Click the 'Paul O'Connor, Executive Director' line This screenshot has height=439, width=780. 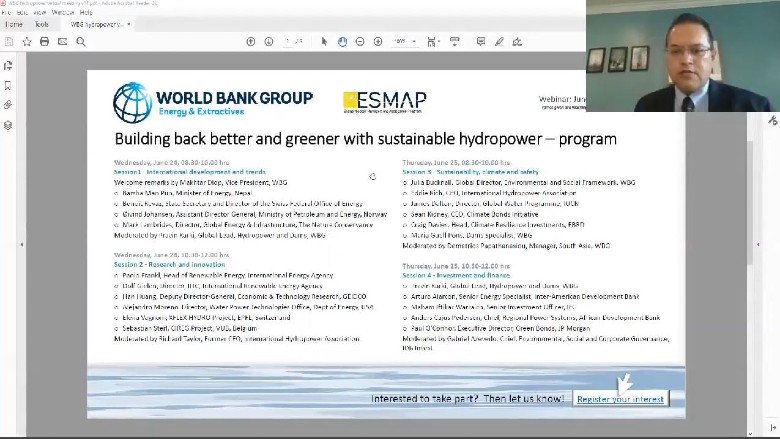496,329
